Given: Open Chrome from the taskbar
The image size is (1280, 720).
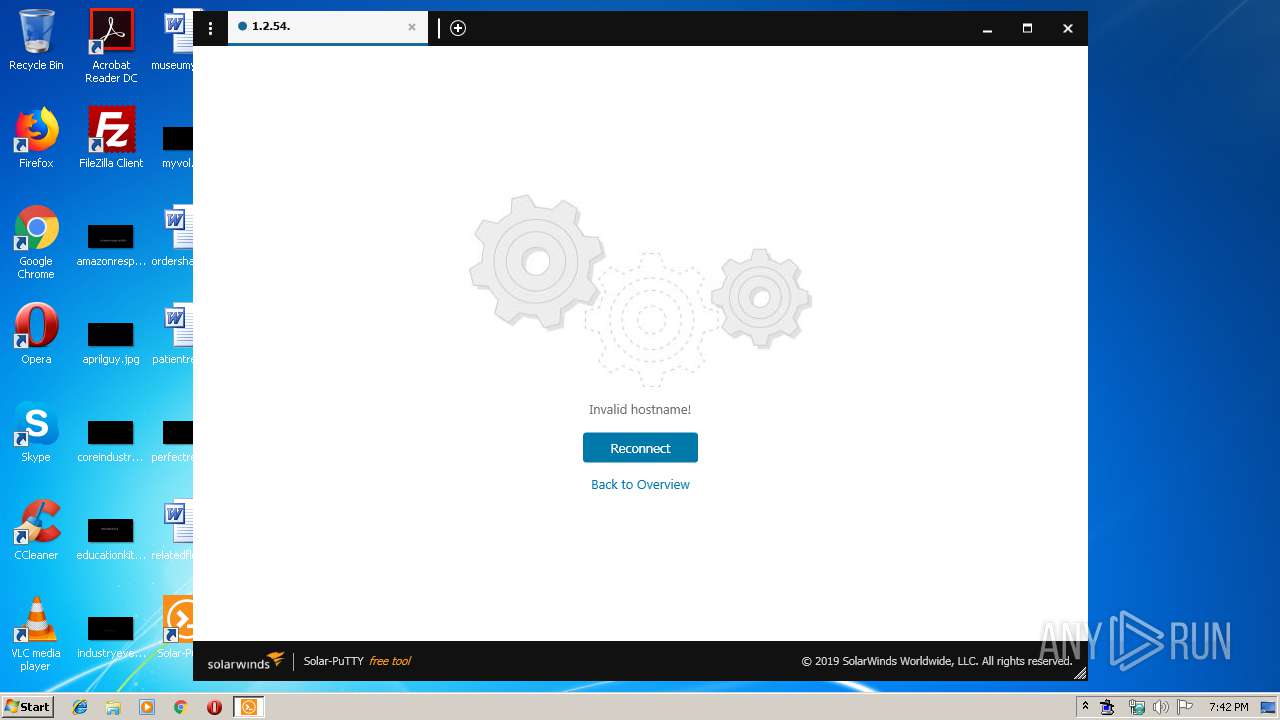Looking at the screenshot, I should click(180, 707).
